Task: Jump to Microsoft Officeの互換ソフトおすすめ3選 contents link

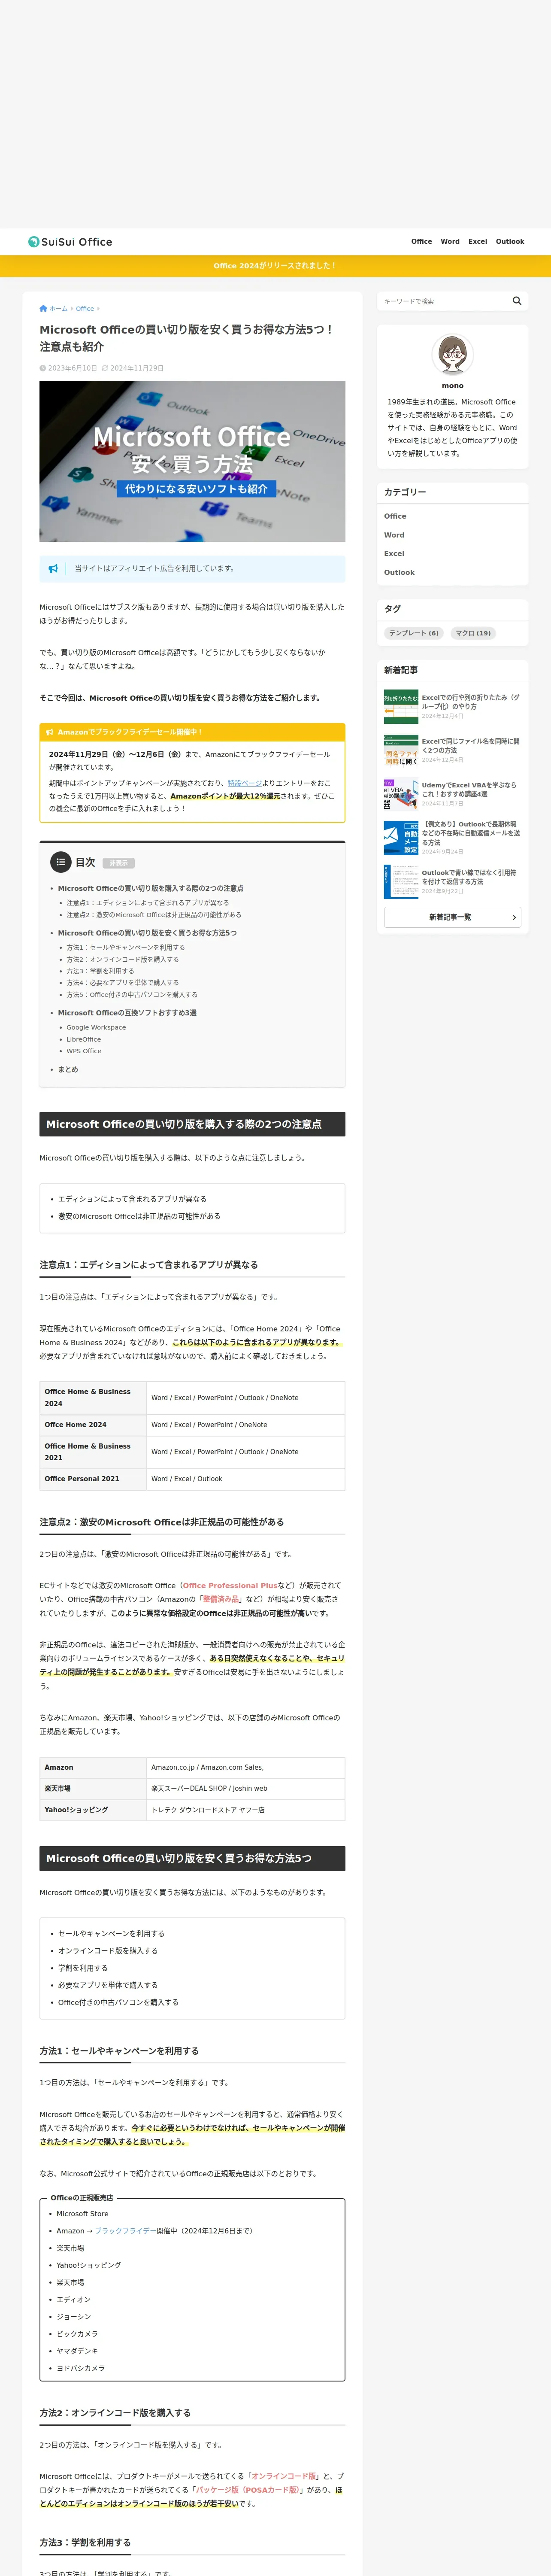Action: point(127,1013)
